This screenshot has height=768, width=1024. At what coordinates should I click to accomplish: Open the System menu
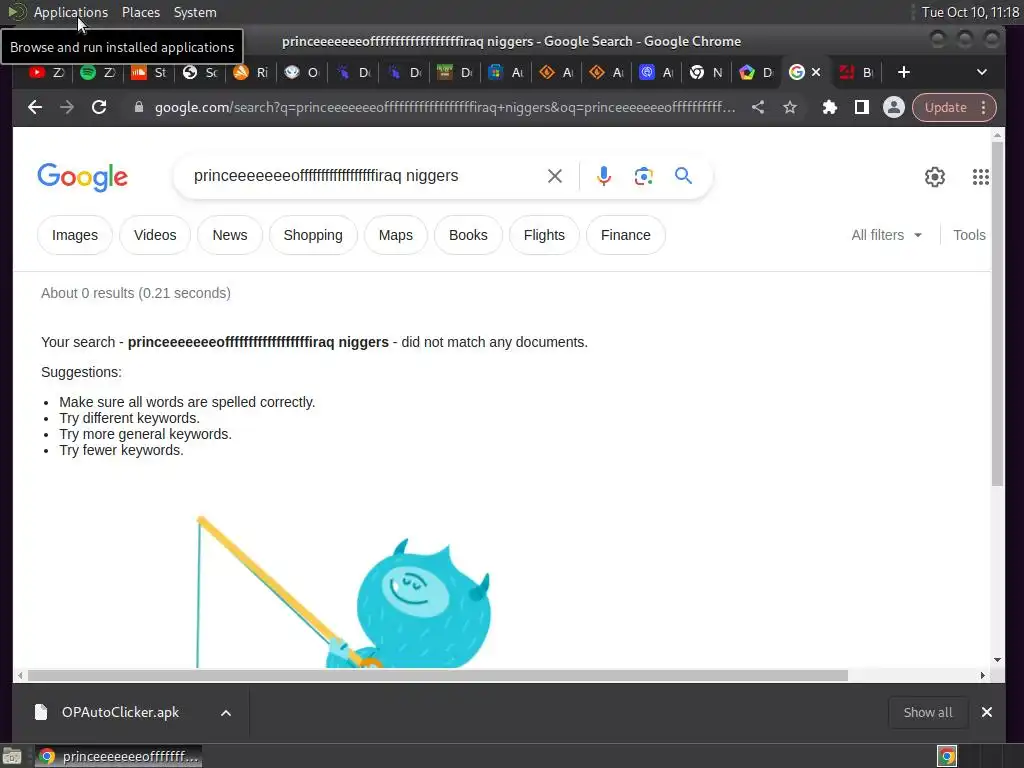tap(195, 12)
